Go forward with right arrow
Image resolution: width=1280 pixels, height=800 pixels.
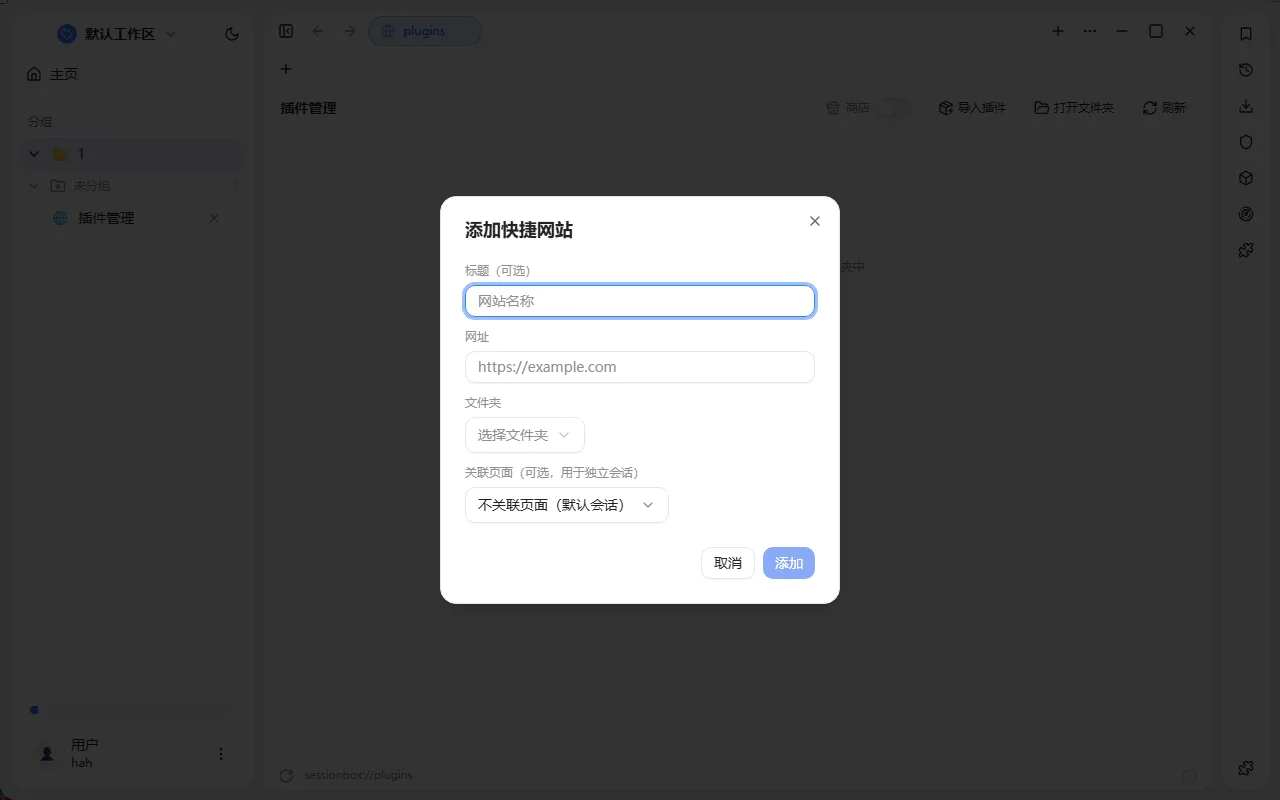coord(350,31)
